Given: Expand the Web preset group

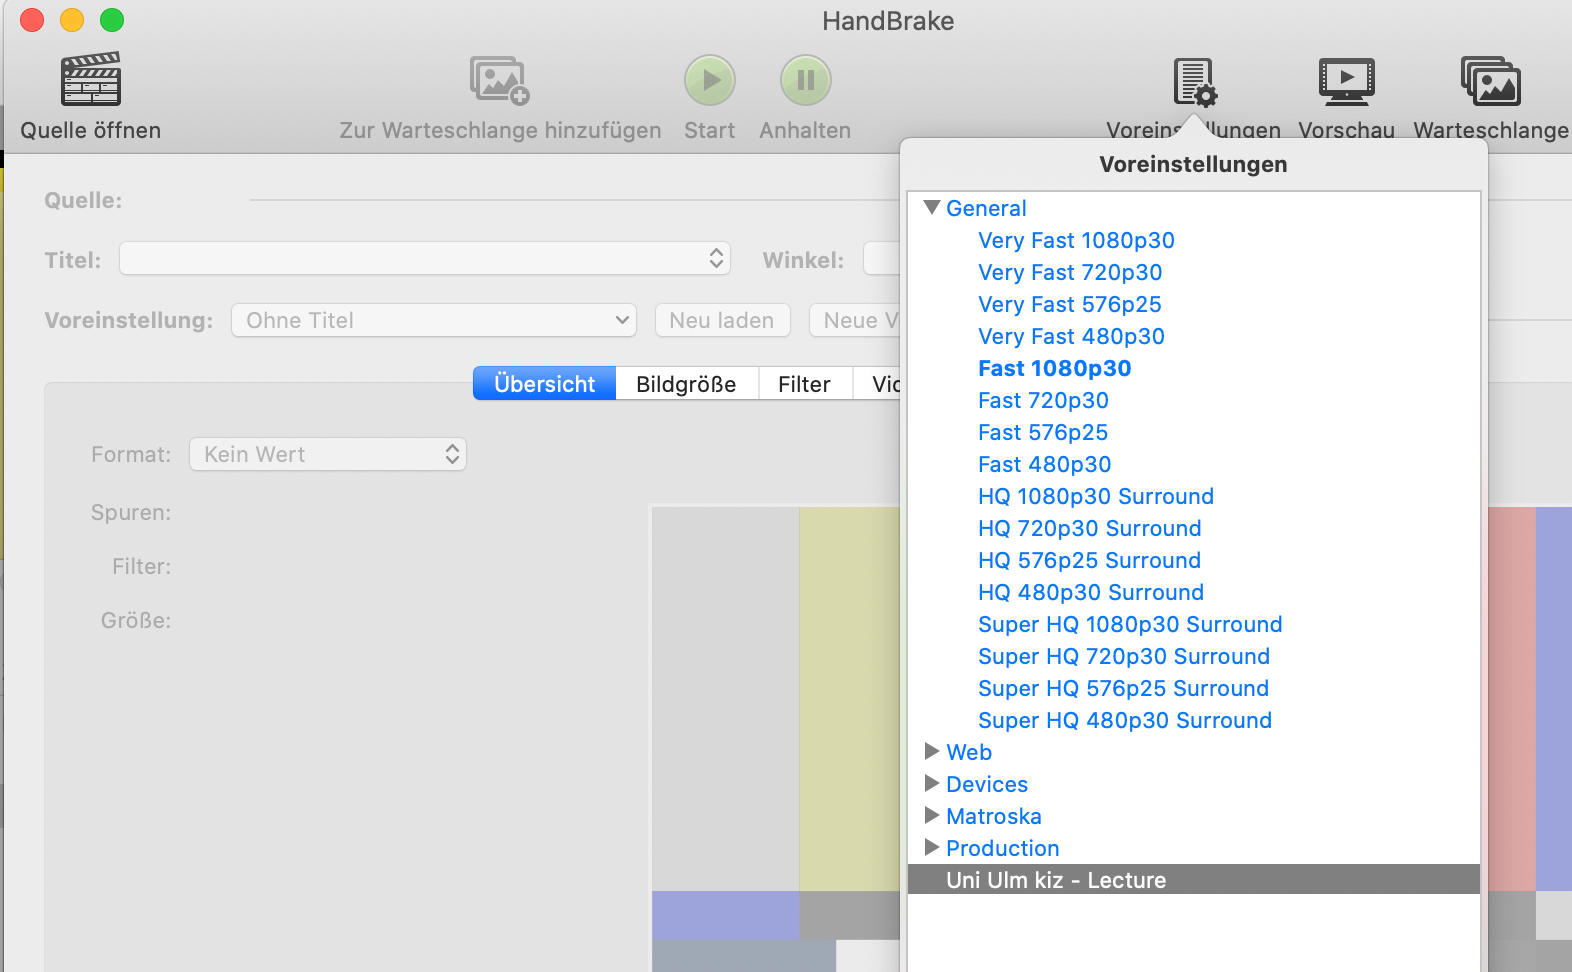Looking at the screenshot, I should tap(932, 751).
